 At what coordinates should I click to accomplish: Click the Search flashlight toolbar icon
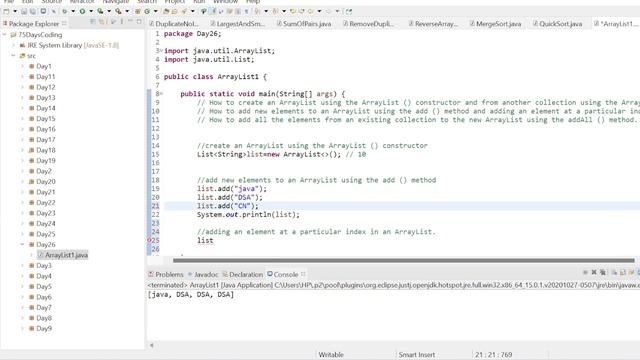coord(184,11)
